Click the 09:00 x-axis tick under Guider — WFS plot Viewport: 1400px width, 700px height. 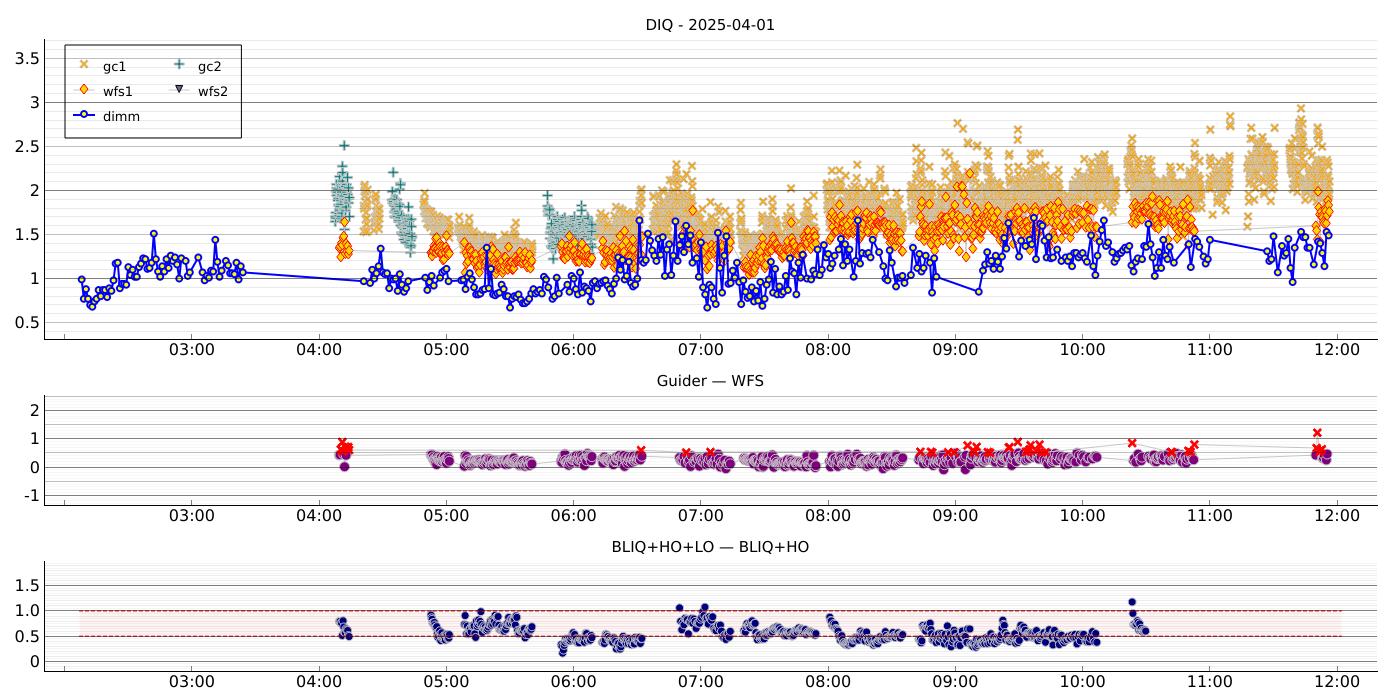click(x=955, y=516)
